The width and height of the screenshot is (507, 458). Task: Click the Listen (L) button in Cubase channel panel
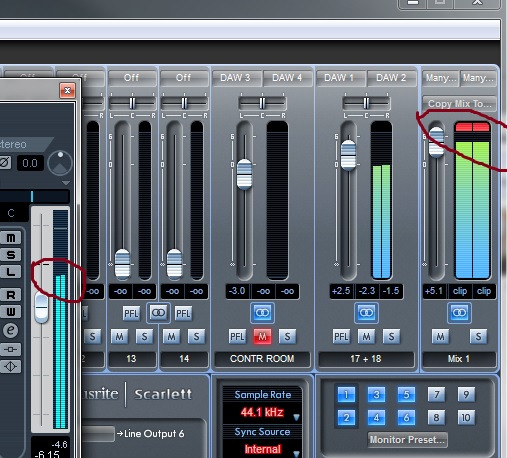click(11, 272)
